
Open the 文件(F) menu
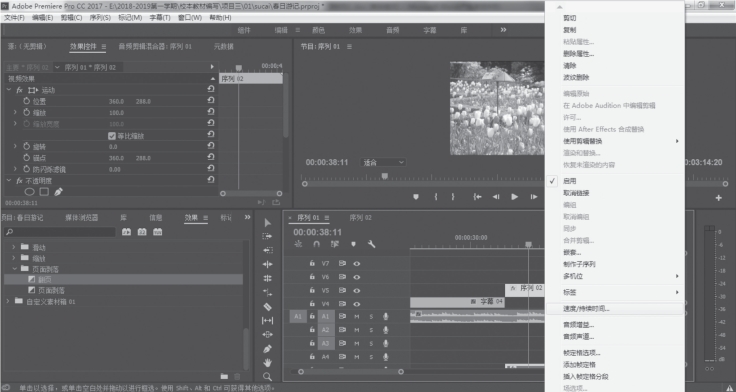coord(14,17)
